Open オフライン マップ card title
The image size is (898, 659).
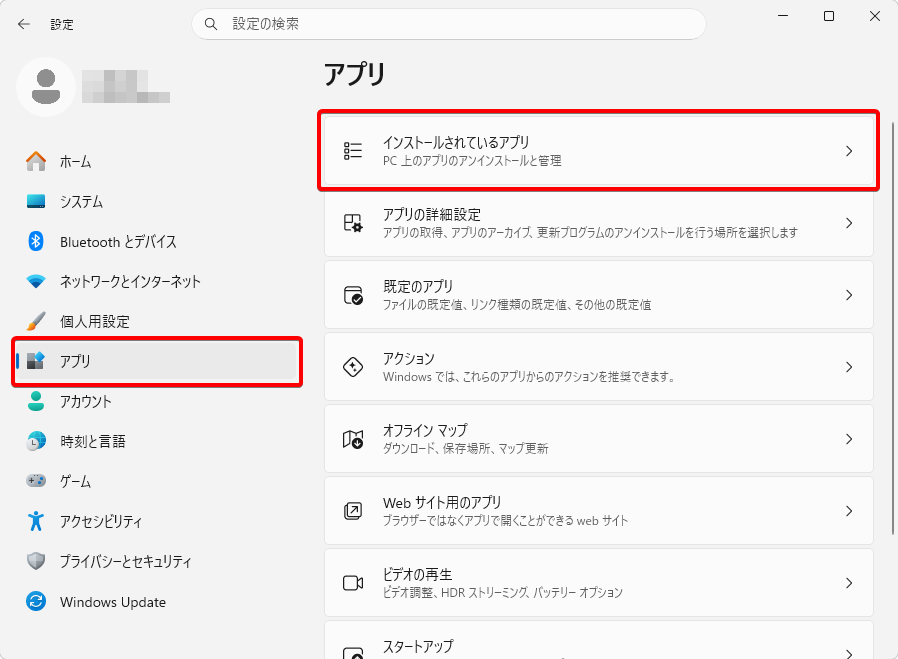pos(425,430)
